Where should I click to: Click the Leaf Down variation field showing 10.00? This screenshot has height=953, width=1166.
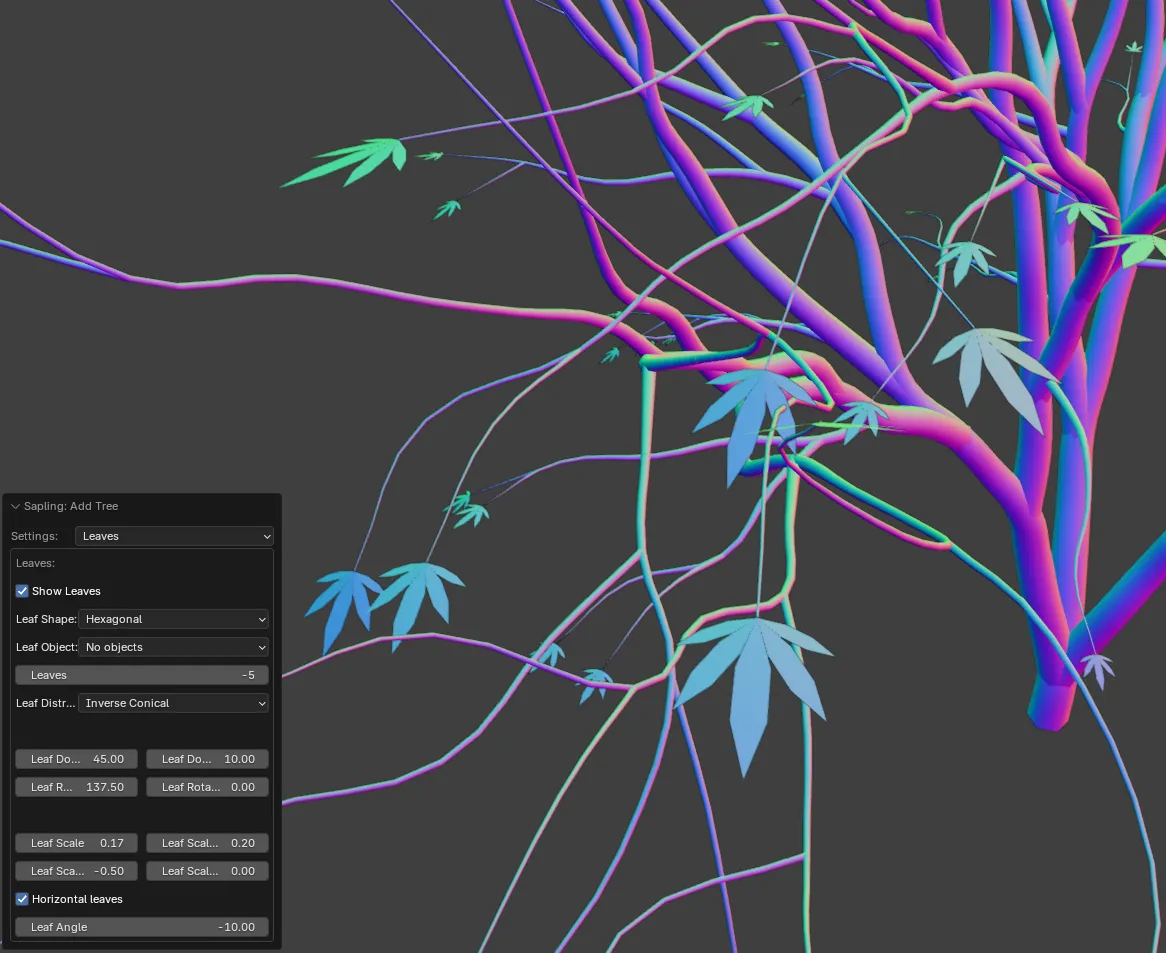point(207,759)
